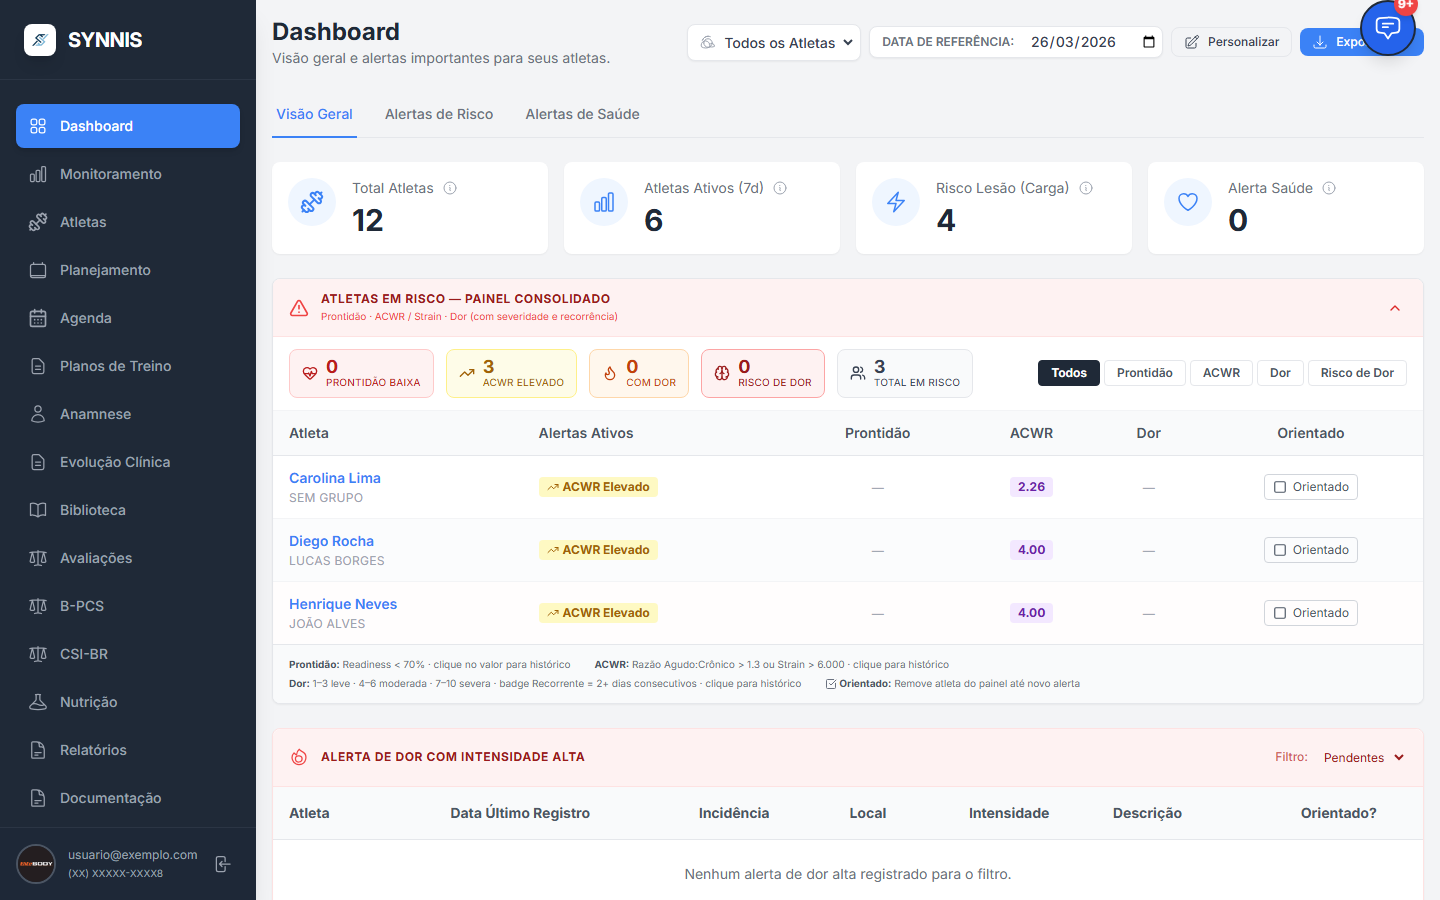Check Orientado for Diego Rocha
1440x900 pixels.
(x=1311, y=550)
